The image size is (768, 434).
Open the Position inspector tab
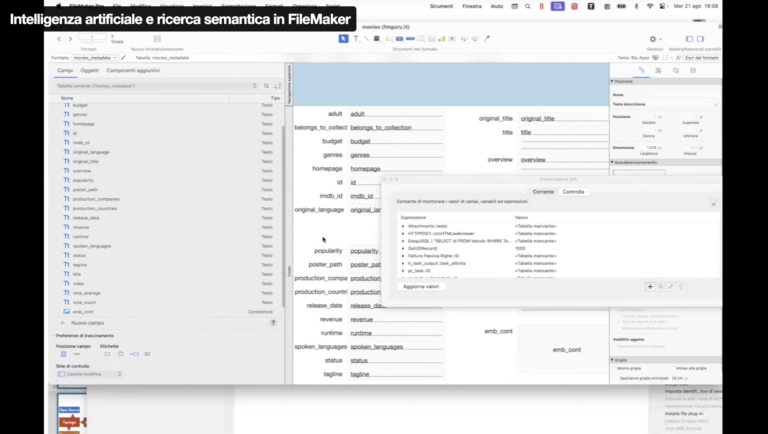pos(641,71)
